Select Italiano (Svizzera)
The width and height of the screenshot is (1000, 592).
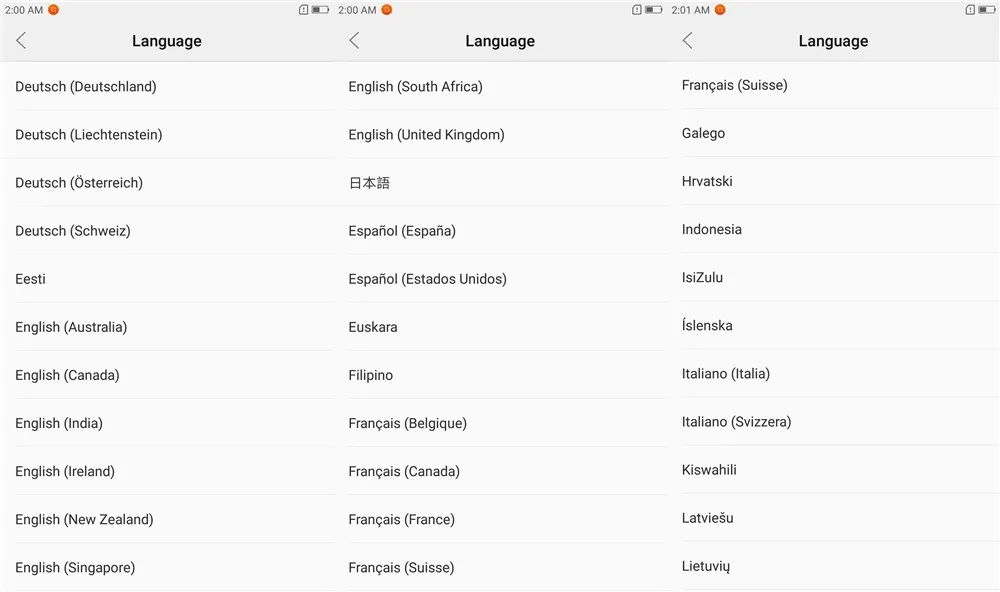834,422
